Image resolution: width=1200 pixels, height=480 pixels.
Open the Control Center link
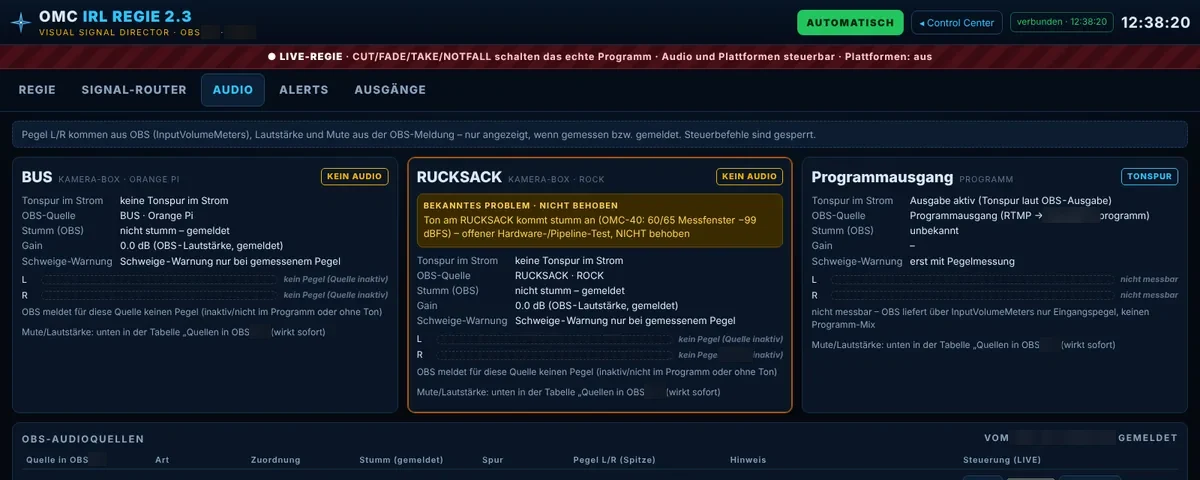957,22
